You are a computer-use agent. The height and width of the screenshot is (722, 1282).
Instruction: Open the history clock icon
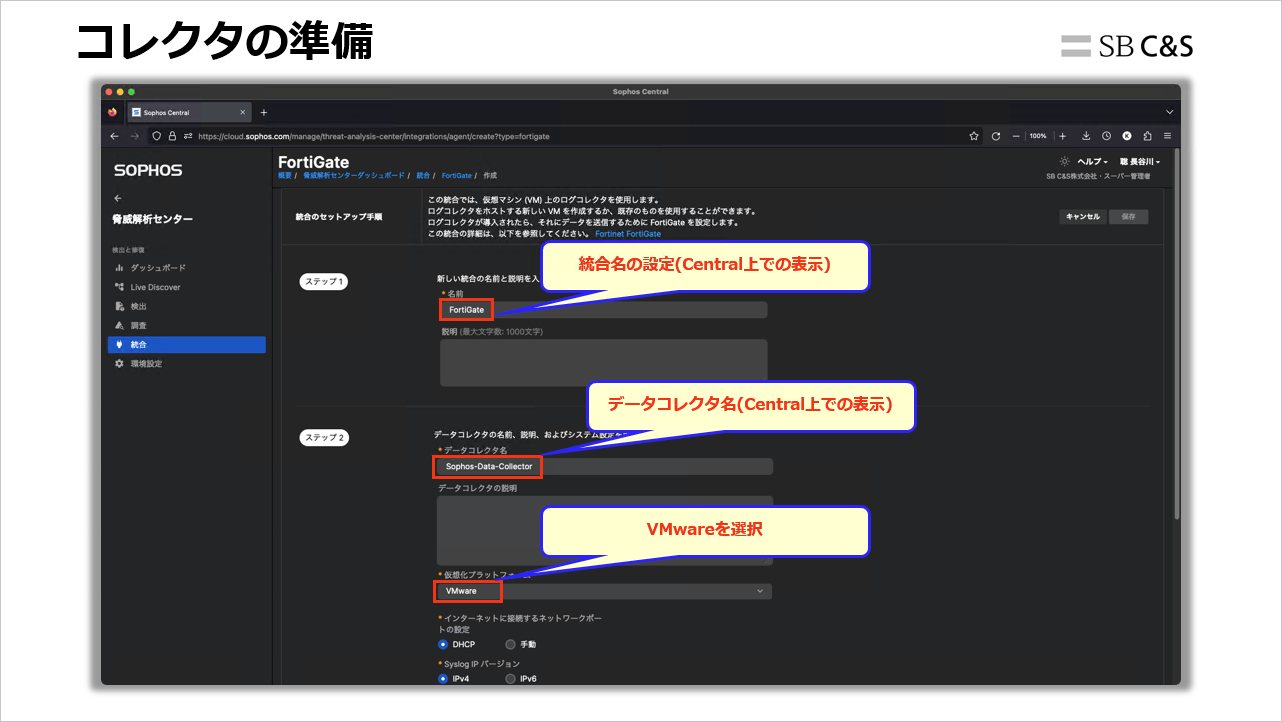(1107, 136)
